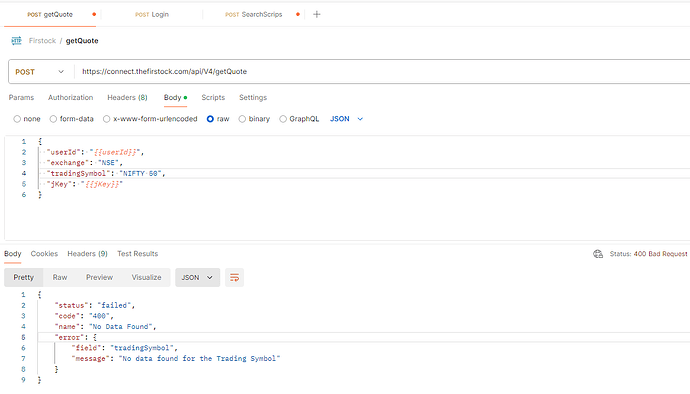690x394 pixels.
Task: Open the POST method dropdown
Action: click(x=40, y=72)
